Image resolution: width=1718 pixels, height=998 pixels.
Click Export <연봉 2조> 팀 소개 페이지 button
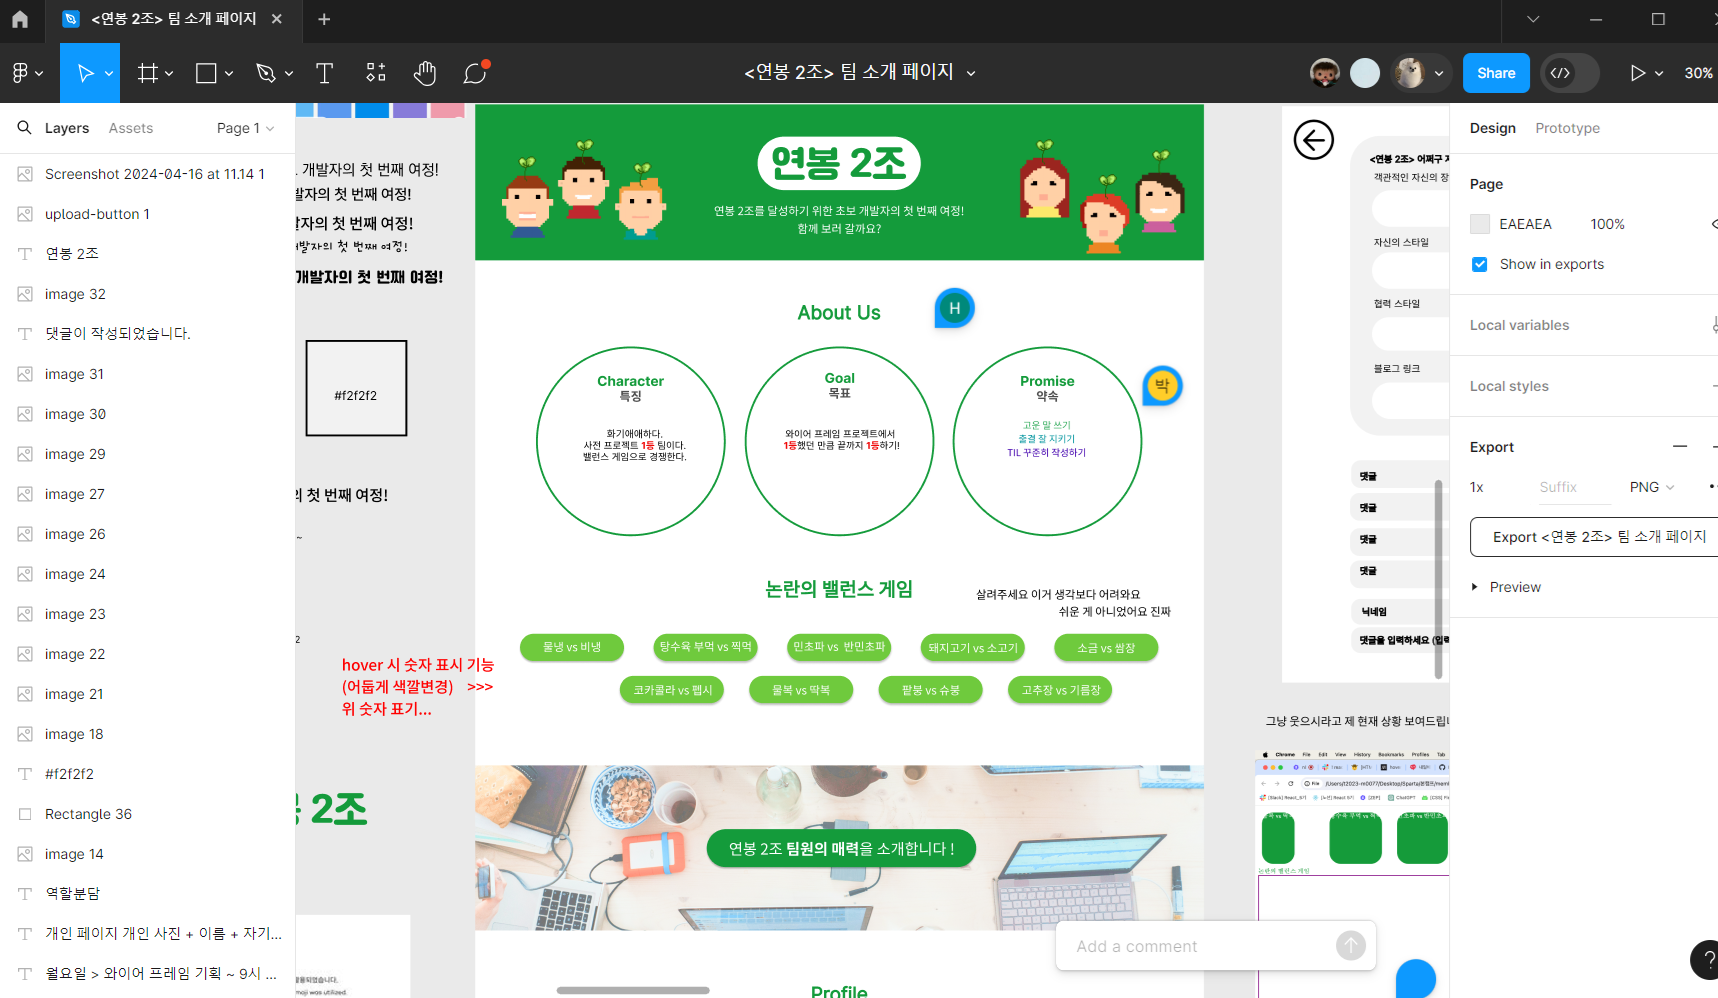[1597, 537]
